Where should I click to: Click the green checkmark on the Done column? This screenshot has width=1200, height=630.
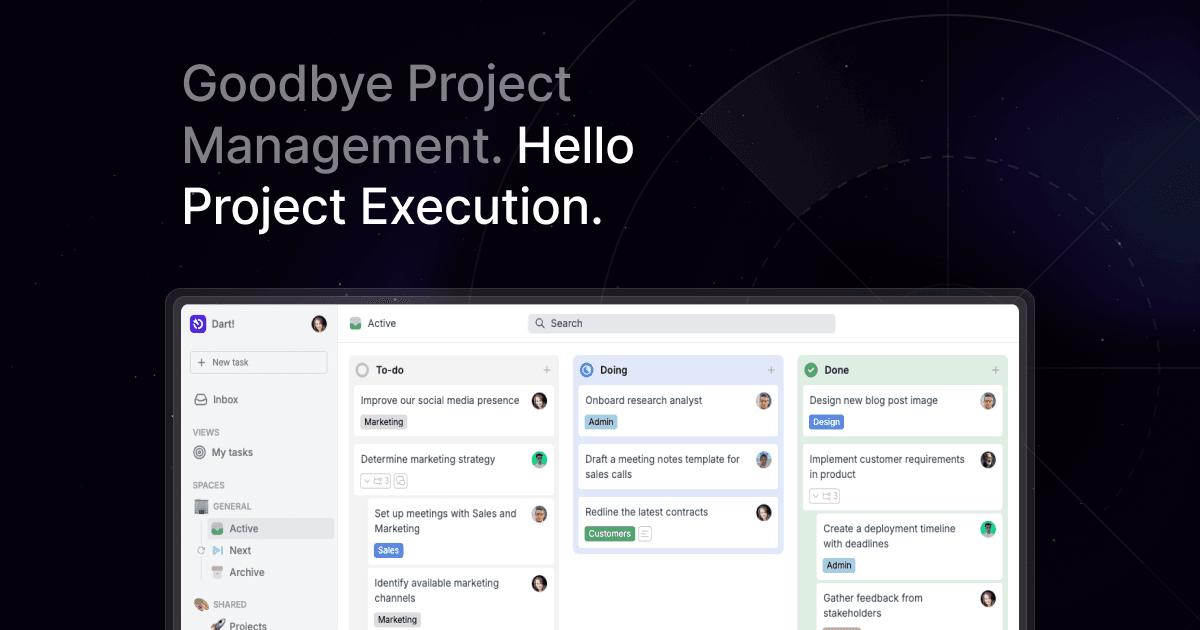(812, 370)
